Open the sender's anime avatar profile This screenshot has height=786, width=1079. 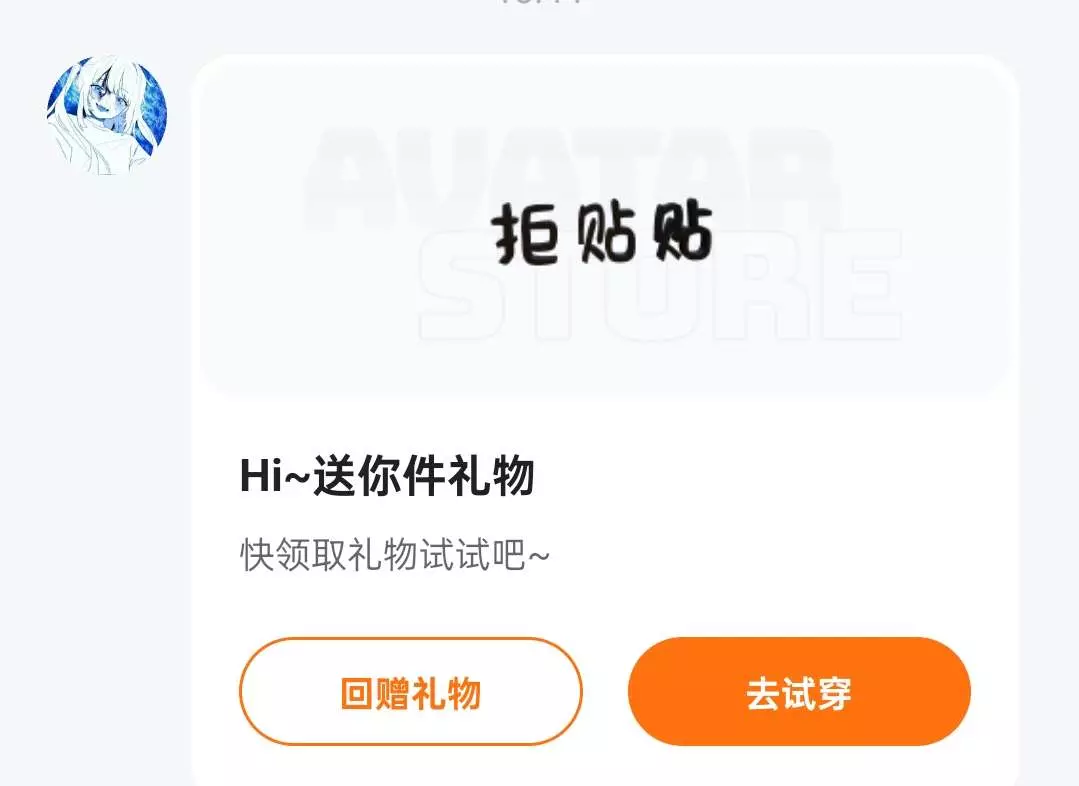coord(107,116)
